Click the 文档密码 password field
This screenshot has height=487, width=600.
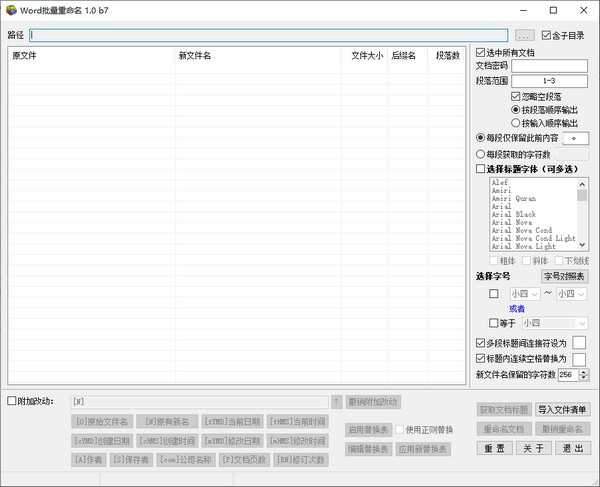click(549, 66)
